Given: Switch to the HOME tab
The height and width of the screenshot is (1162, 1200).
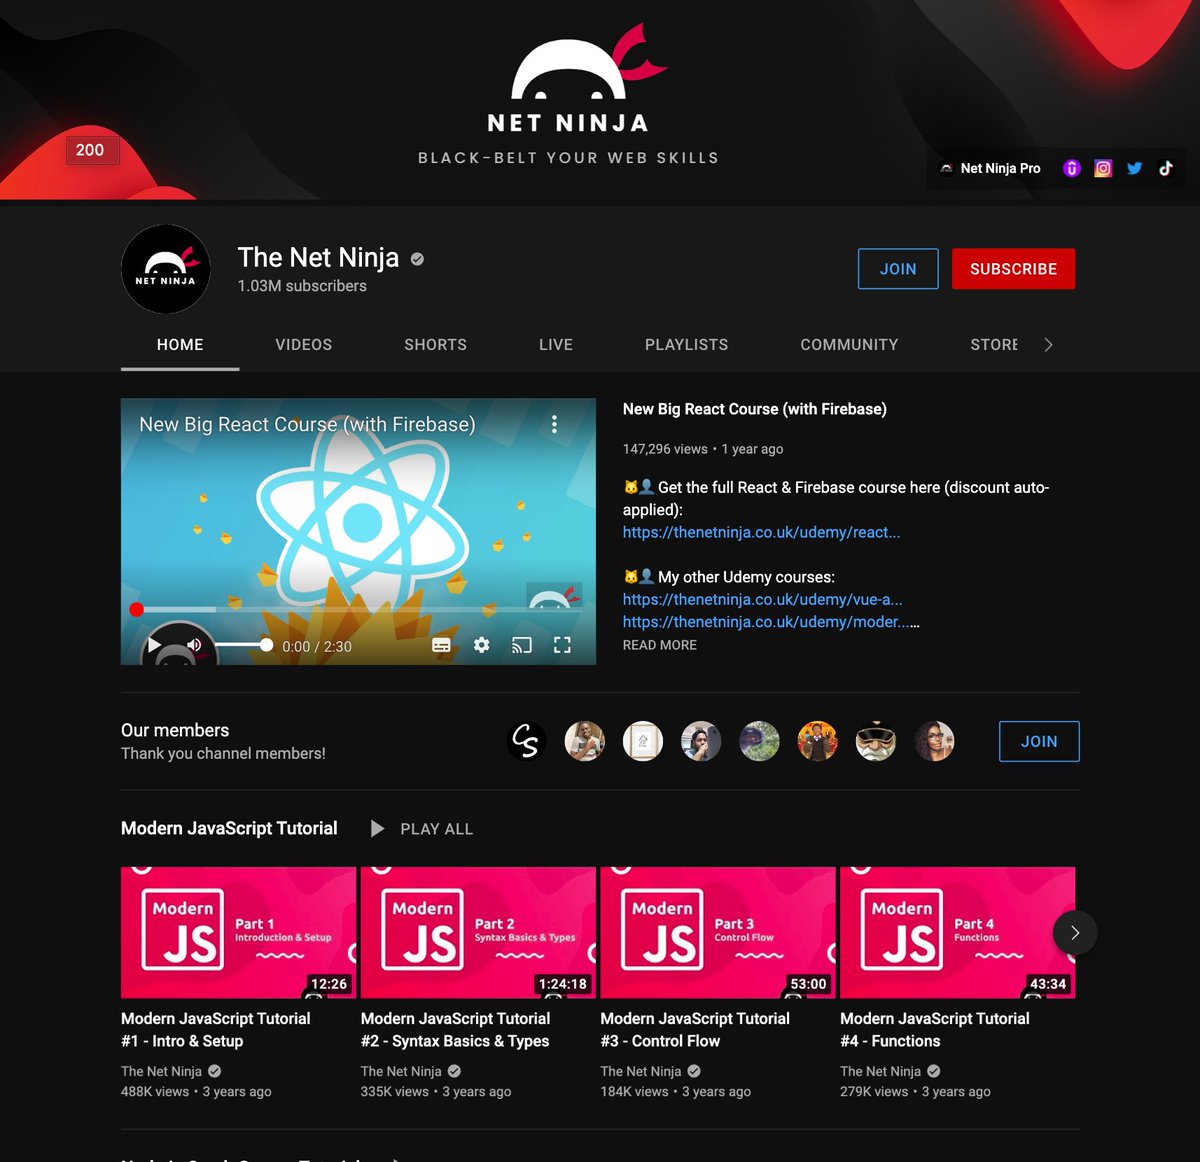Looking at the screenshot, I should [x=180, y=344].
